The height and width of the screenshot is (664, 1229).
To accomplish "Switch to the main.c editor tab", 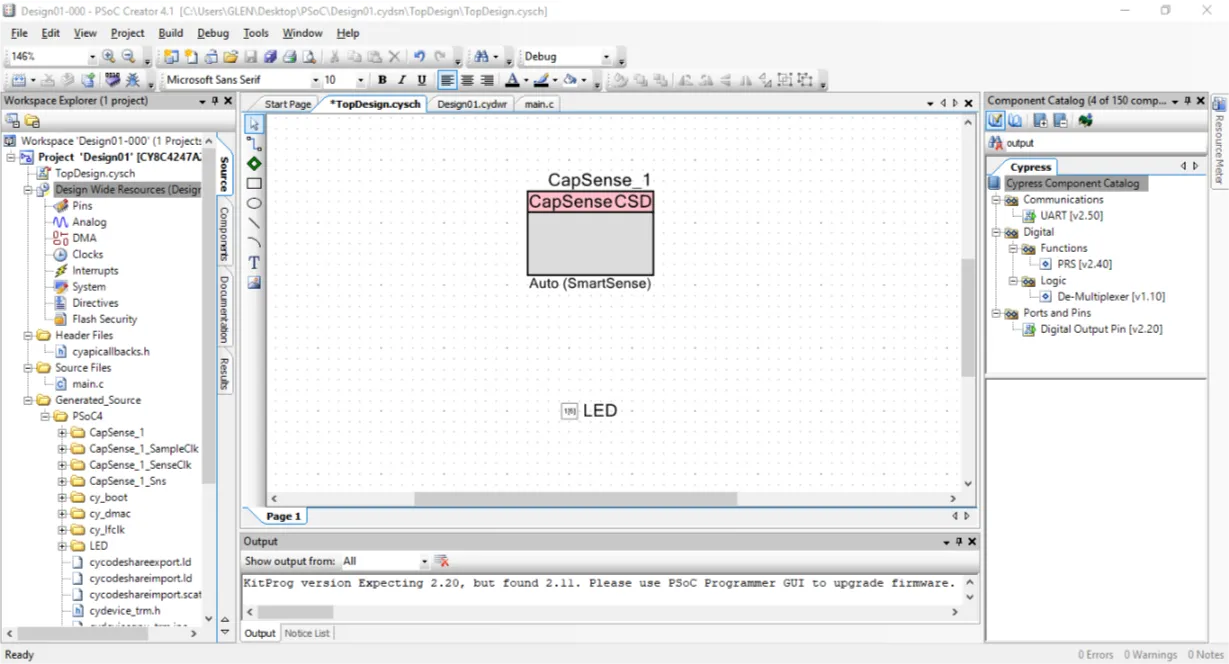I will [538, 104].
